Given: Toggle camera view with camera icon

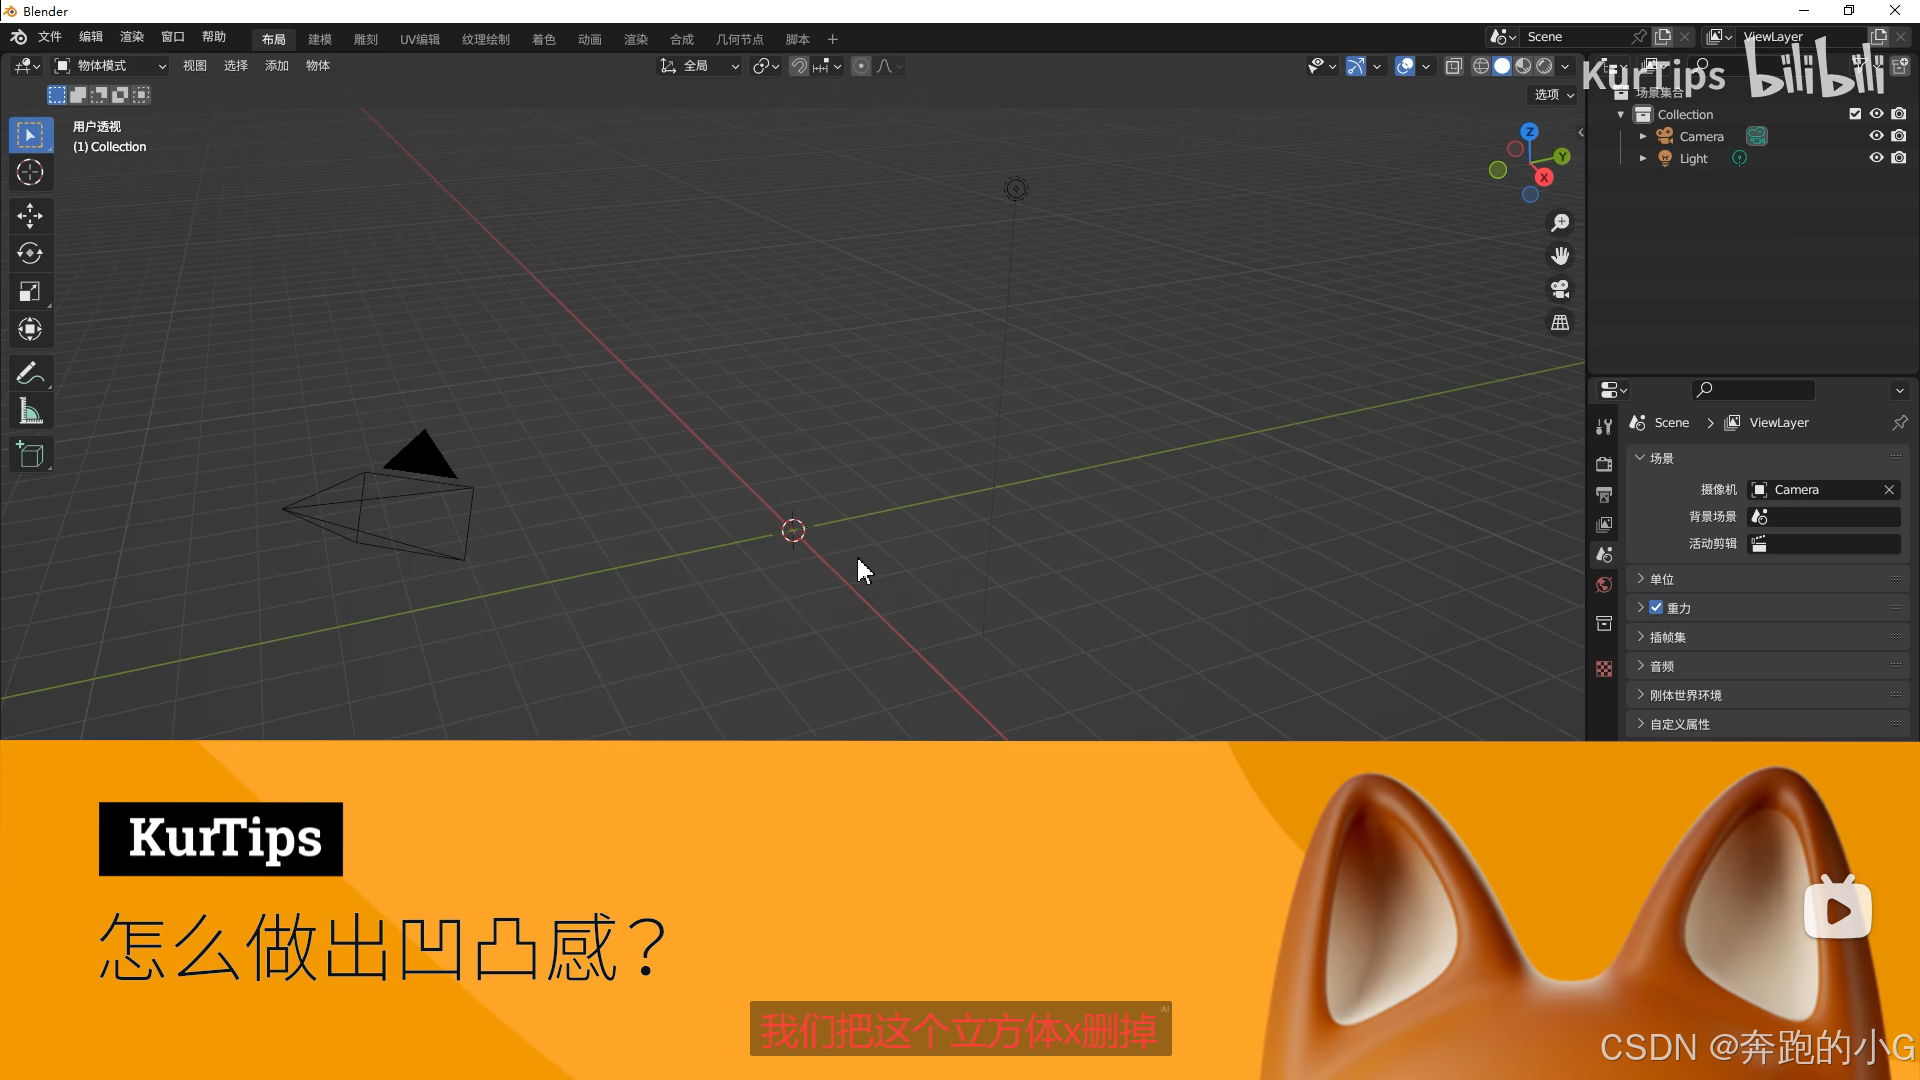Looking at the screenshot, I should click(x=1560, y=290).
